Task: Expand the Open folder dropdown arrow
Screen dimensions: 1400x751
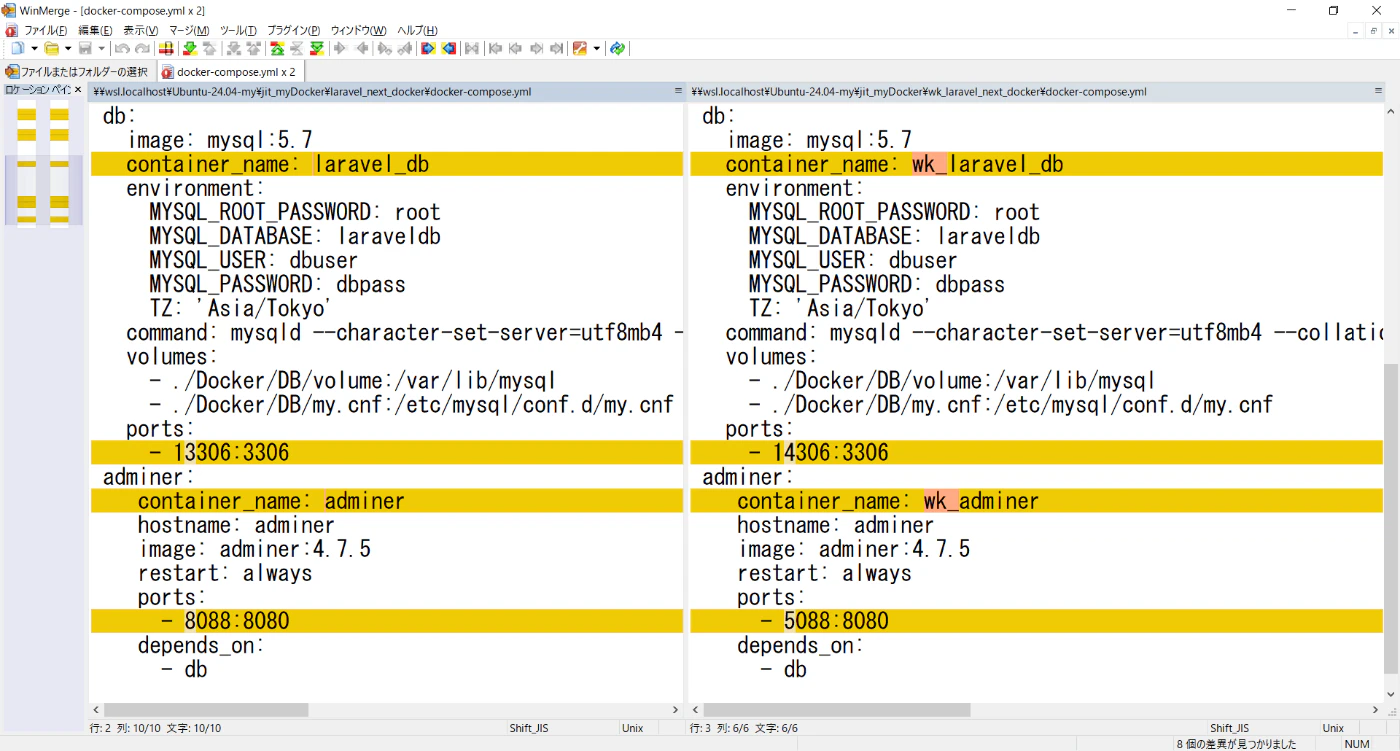Action: [x=68, y=48]
